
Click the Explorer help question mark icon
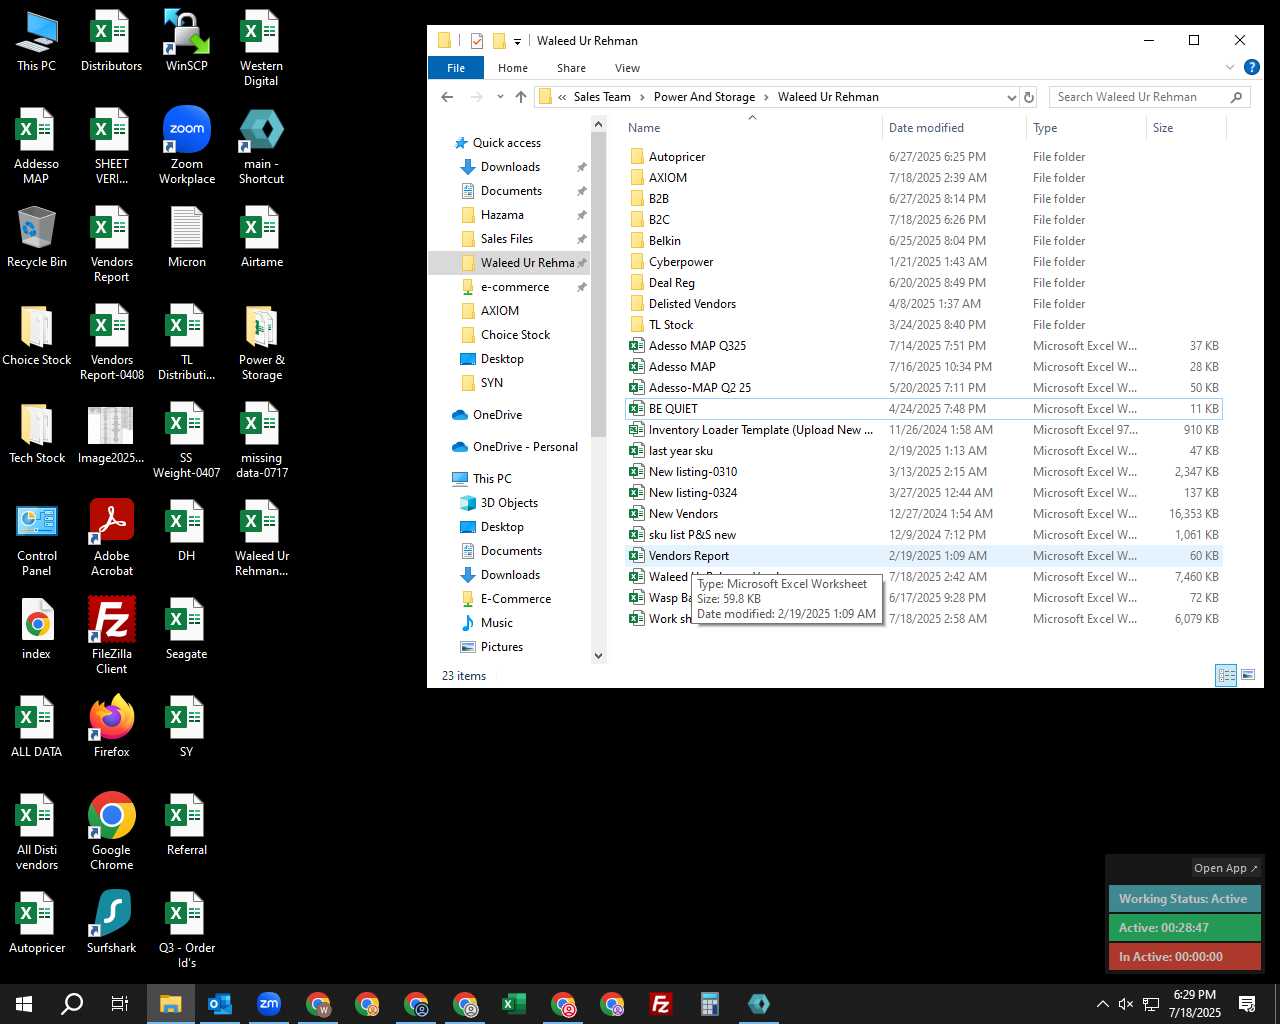pos(1251,68)
